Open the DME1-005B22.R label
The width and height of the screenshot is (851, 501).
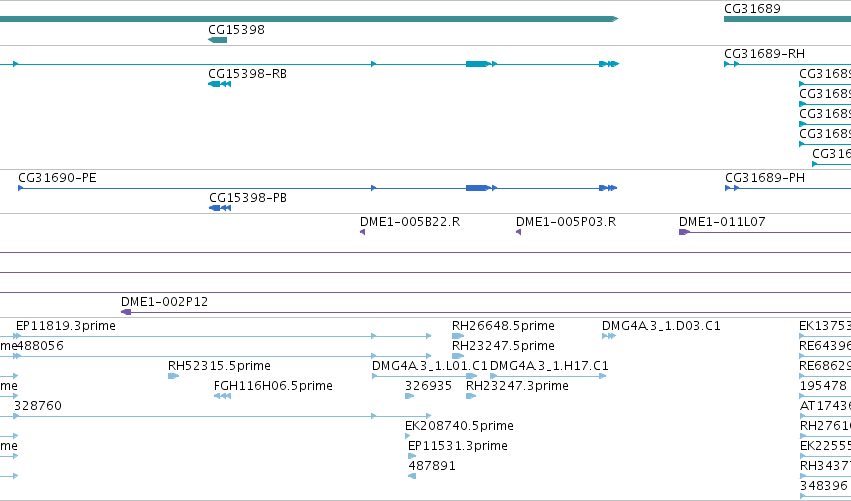coord(410,221)
